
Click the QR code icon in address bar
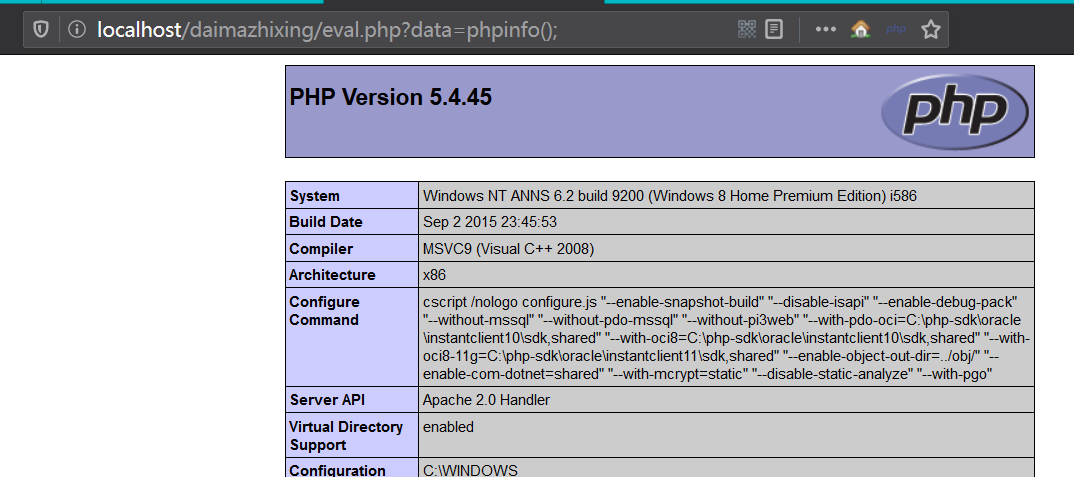coord(747,29)
